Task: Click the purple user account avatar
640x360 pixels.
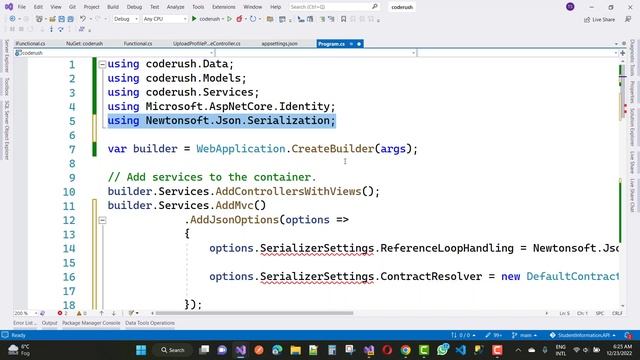Action: pyautogui.click(x=570, y=7)
